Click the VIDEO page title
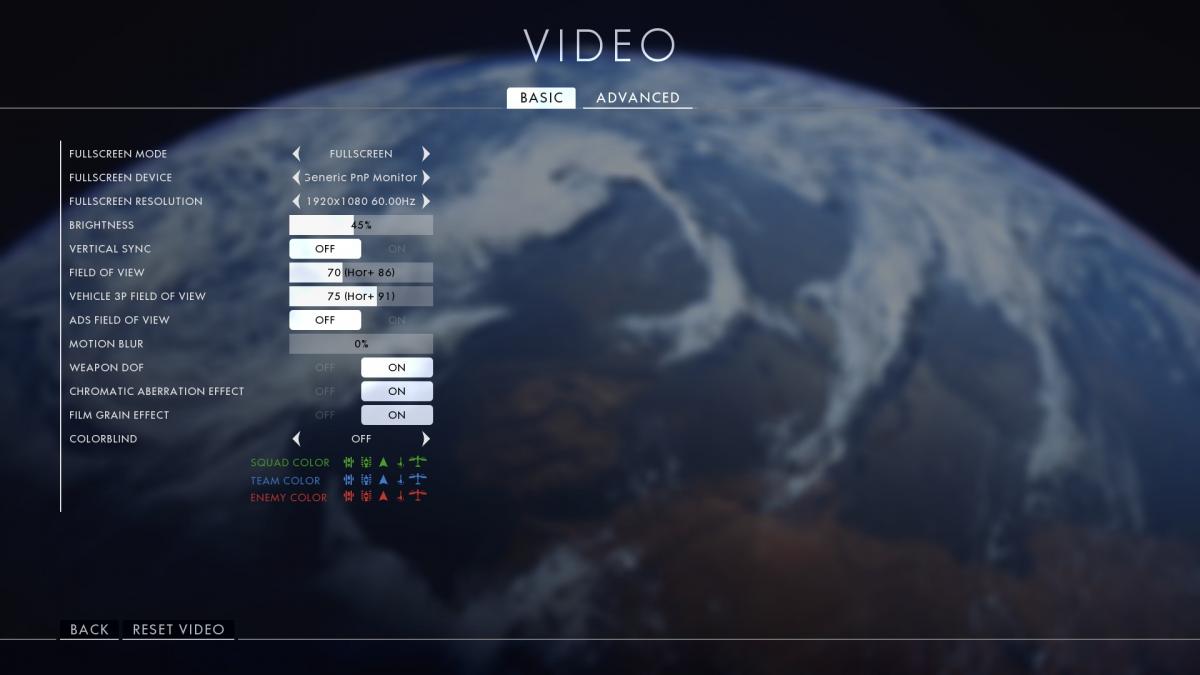 (600, 46)
